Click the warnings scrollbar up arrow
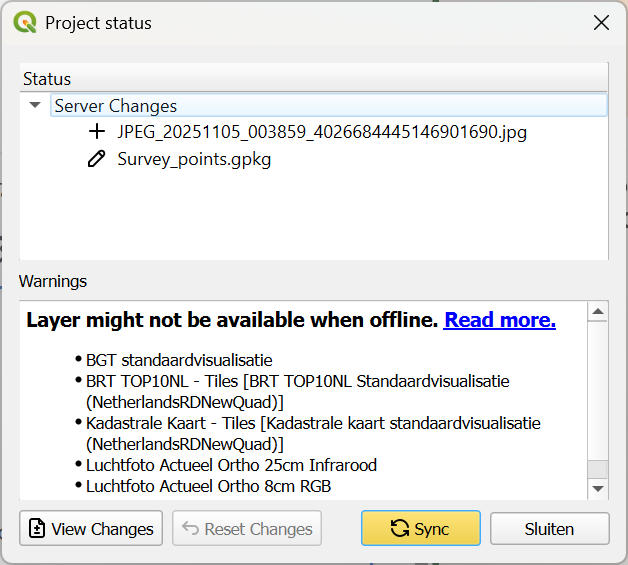This screenshot has height=565, width=628. [598, 312]
